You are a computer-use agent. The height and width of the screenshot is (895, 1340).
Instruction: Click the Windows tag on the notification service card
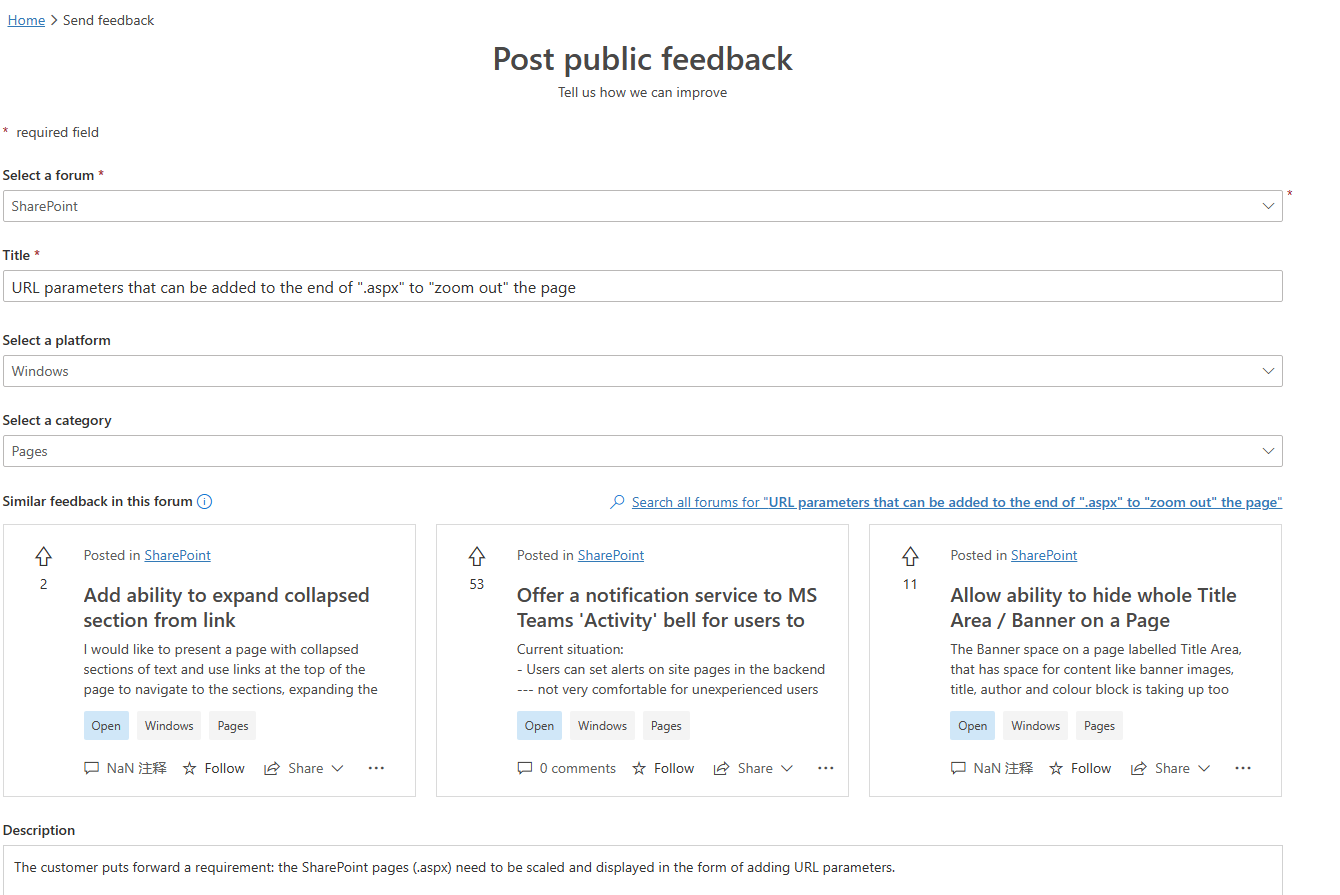(602, 726)
